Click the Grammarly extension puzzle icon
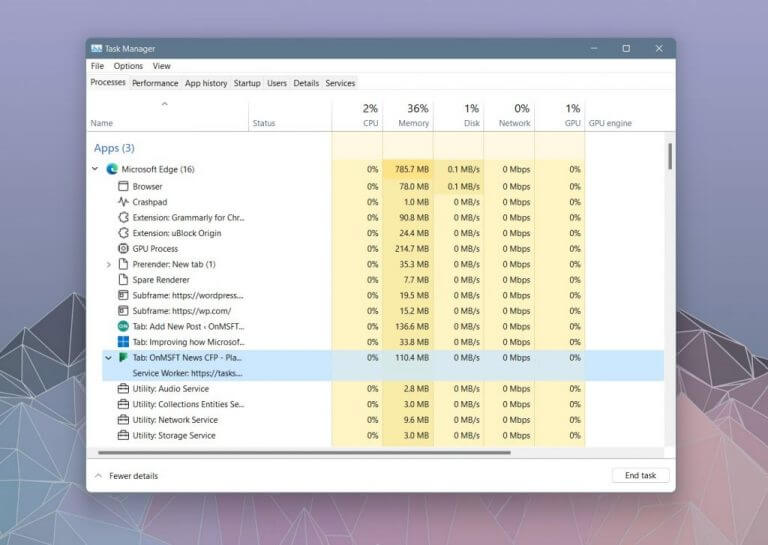The width and height of the screenshot is (768, 545). 123,217
